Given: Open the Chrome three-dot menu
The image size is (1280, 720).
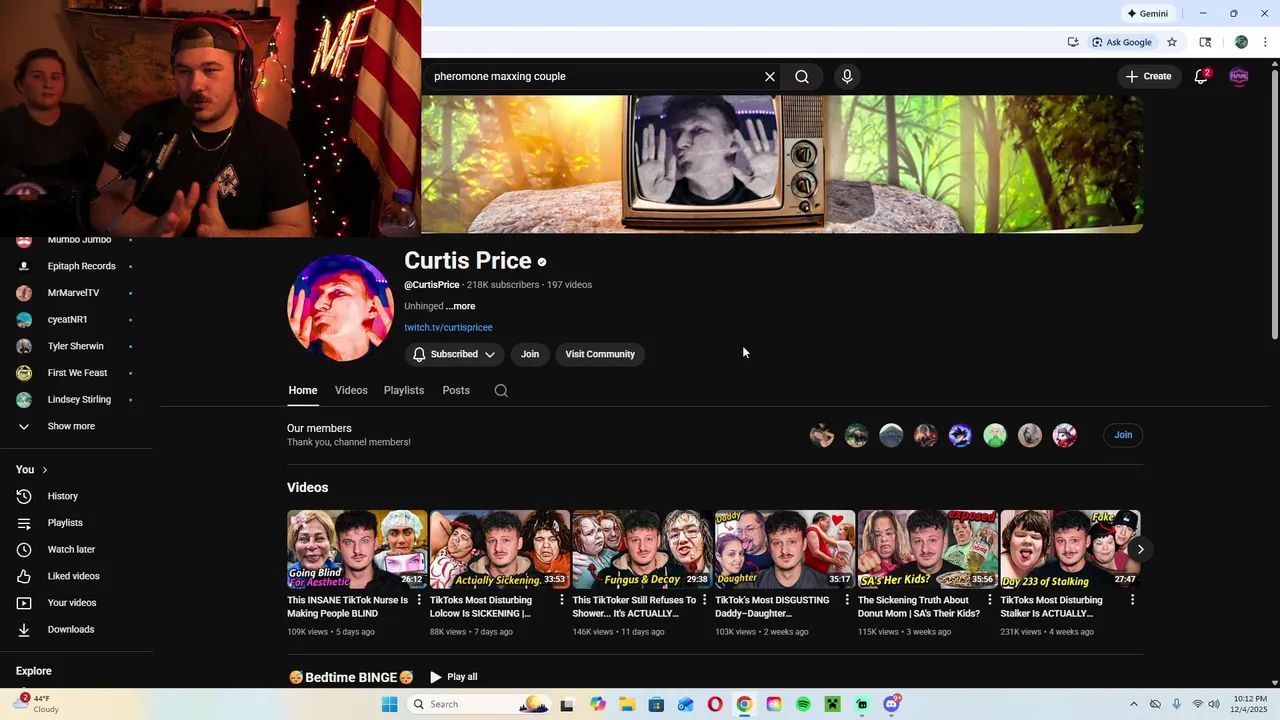Looking at the screenshot, I should (1265, 42).
